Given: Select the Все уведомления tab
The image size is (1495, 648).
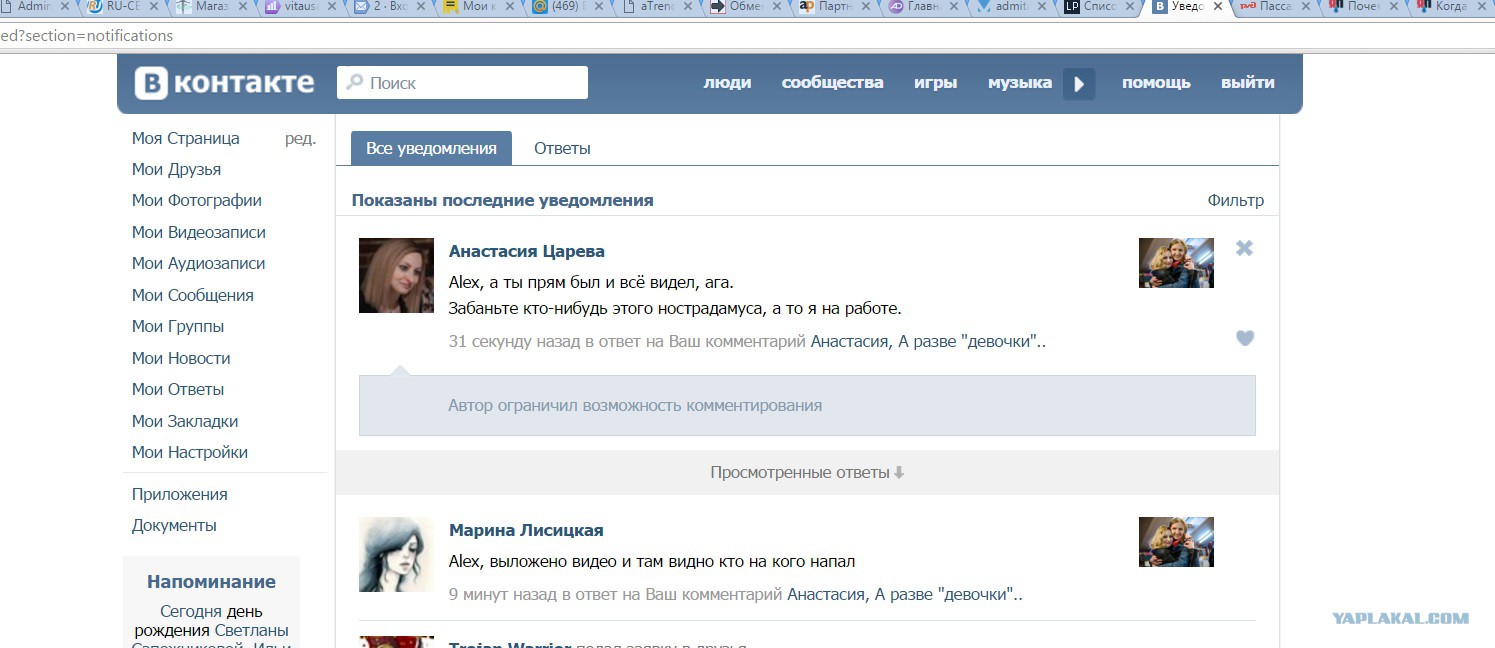Looking at the screenshot, I should click(431, 148).
